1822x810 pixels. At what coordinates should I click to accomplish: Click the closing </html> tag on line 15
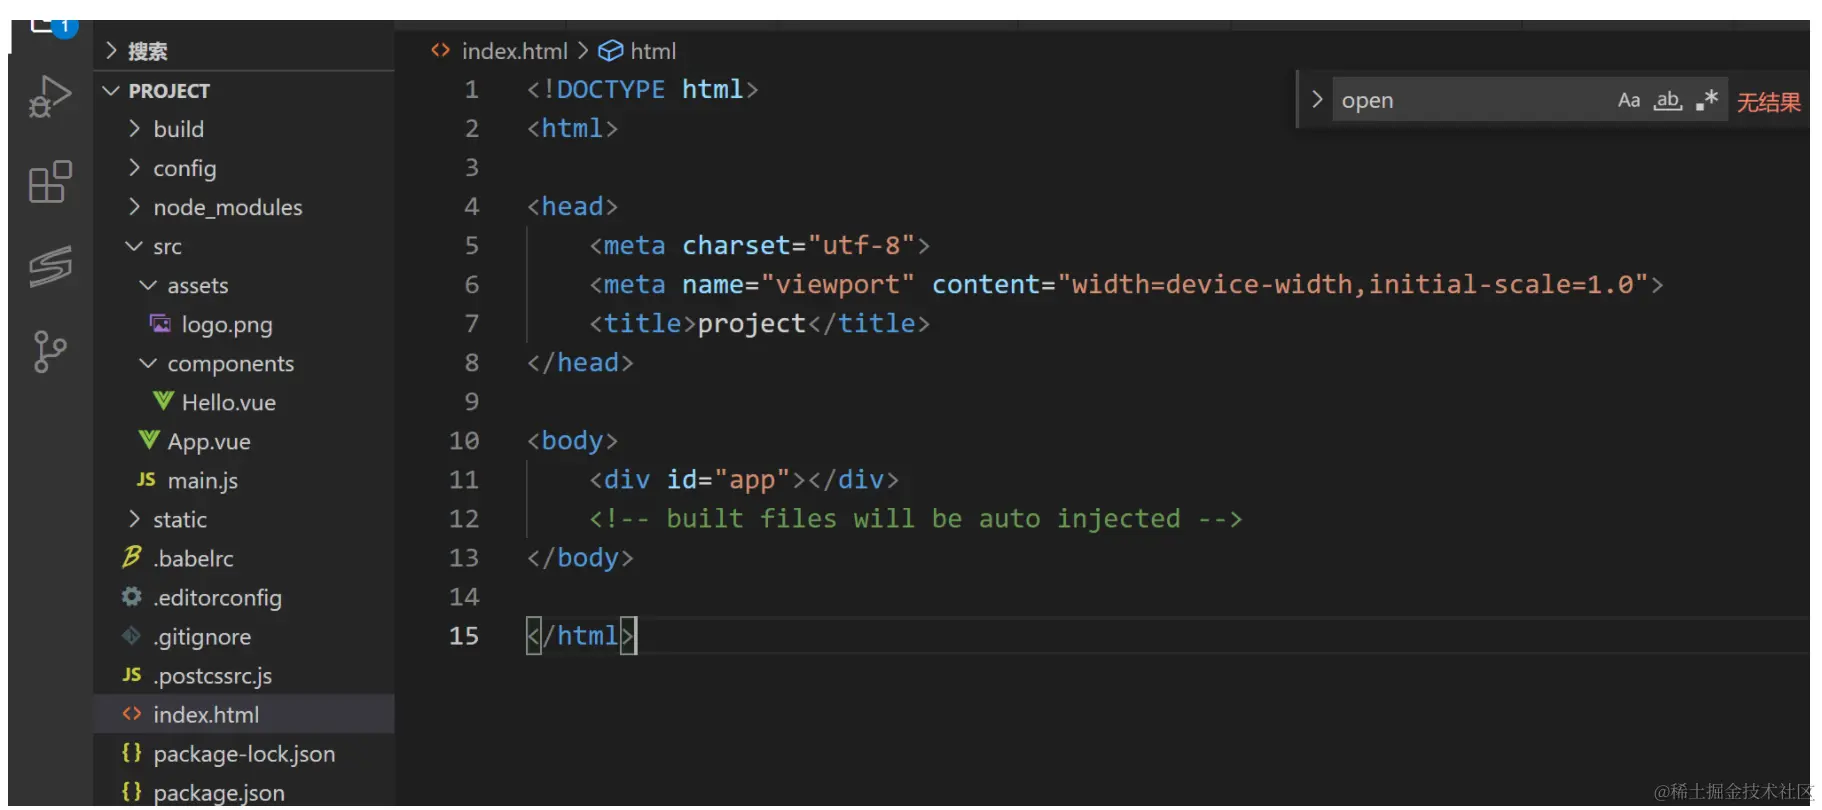(x=581, y=635)
